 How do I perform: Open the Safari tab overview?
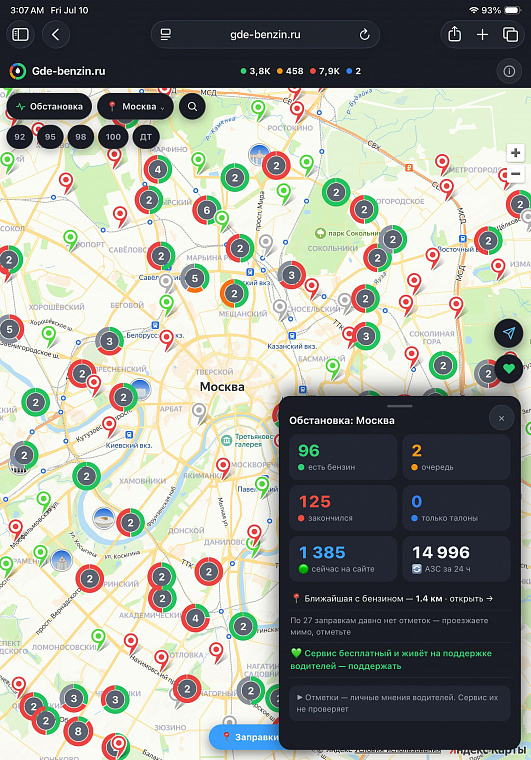pos(511,34)
